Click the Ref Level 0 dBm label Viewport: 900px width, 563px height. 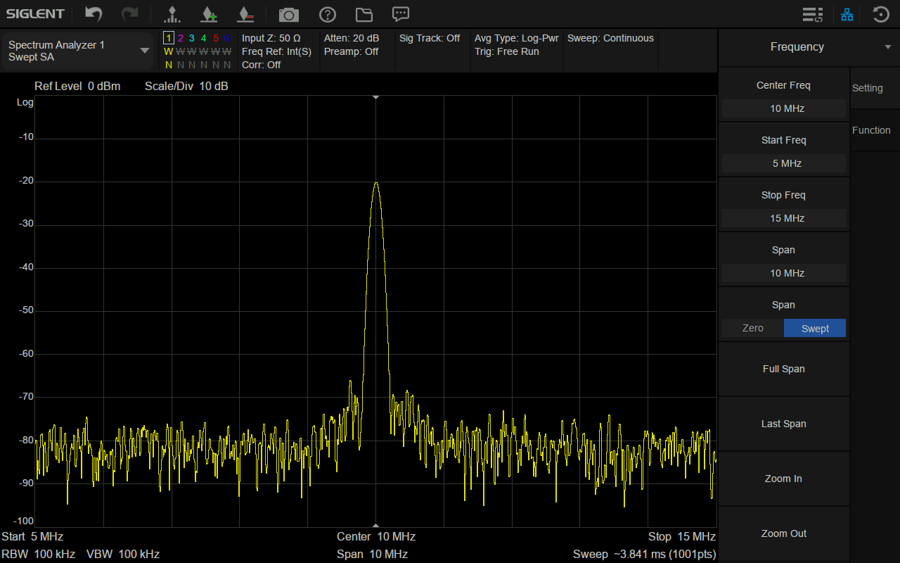tap(77, 86)
